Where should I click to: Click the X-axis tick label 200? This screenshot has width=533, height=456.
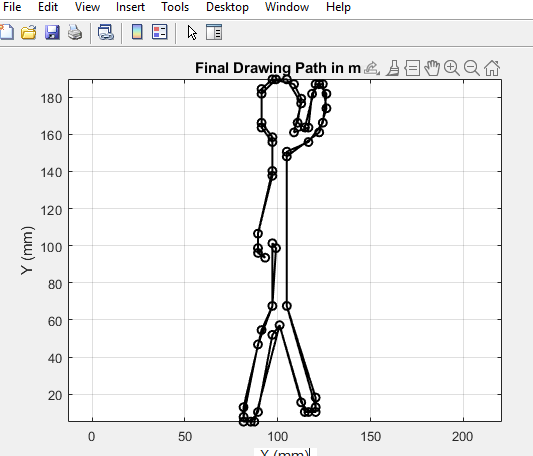click(463, 437)
